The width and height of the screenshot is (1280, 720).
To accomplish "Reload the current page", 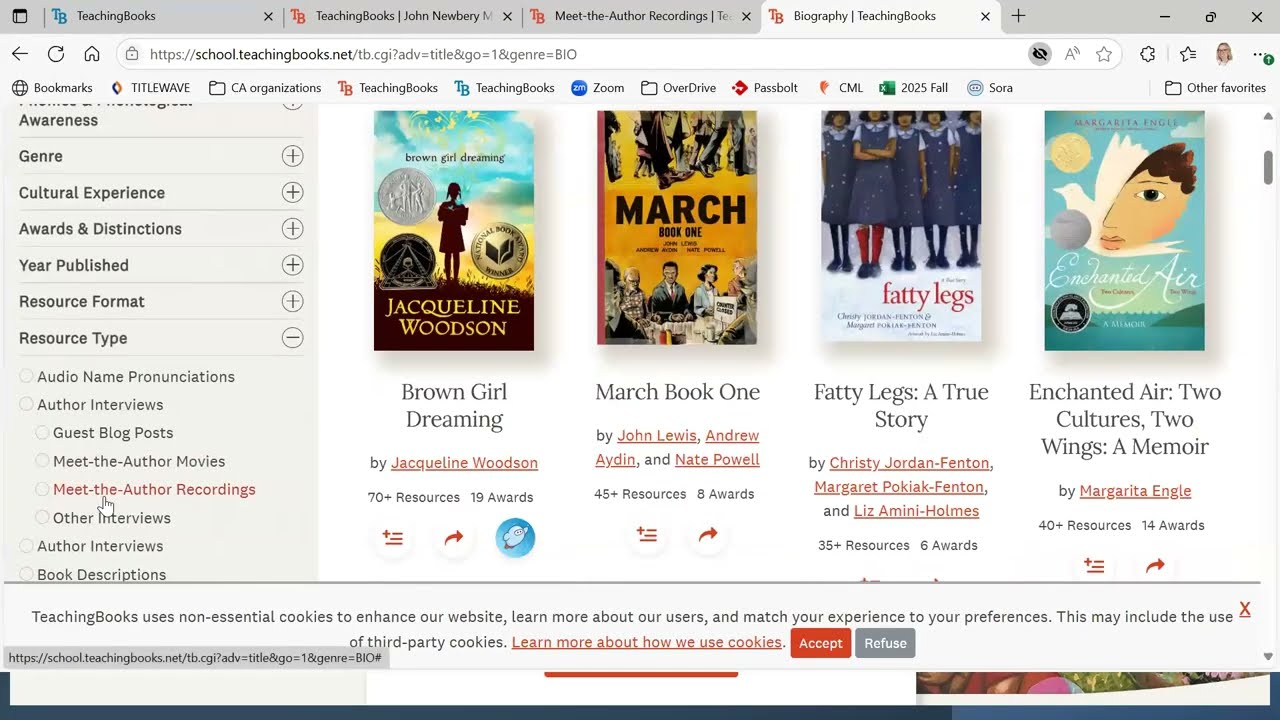I will click(56, 54).
